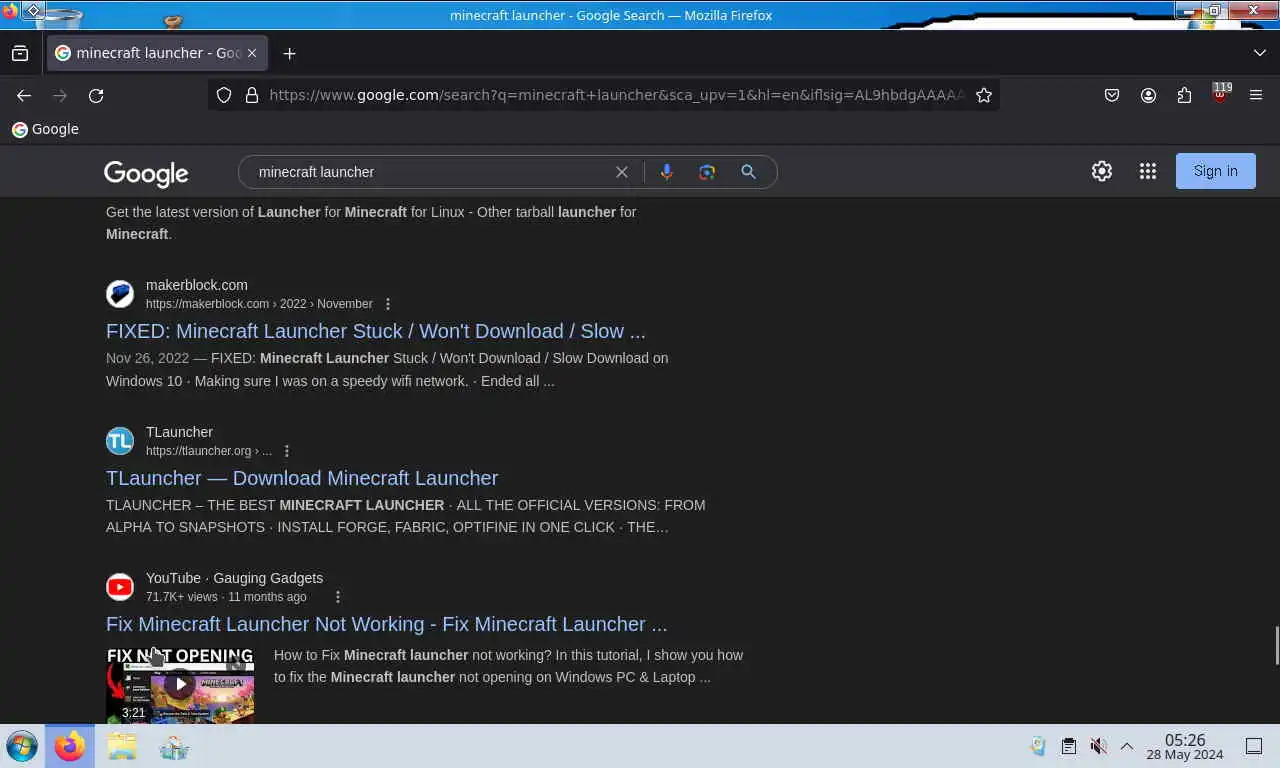Open Firefox application hamburger menu
Screen dimensions: 1280x768
point(1256,95)
